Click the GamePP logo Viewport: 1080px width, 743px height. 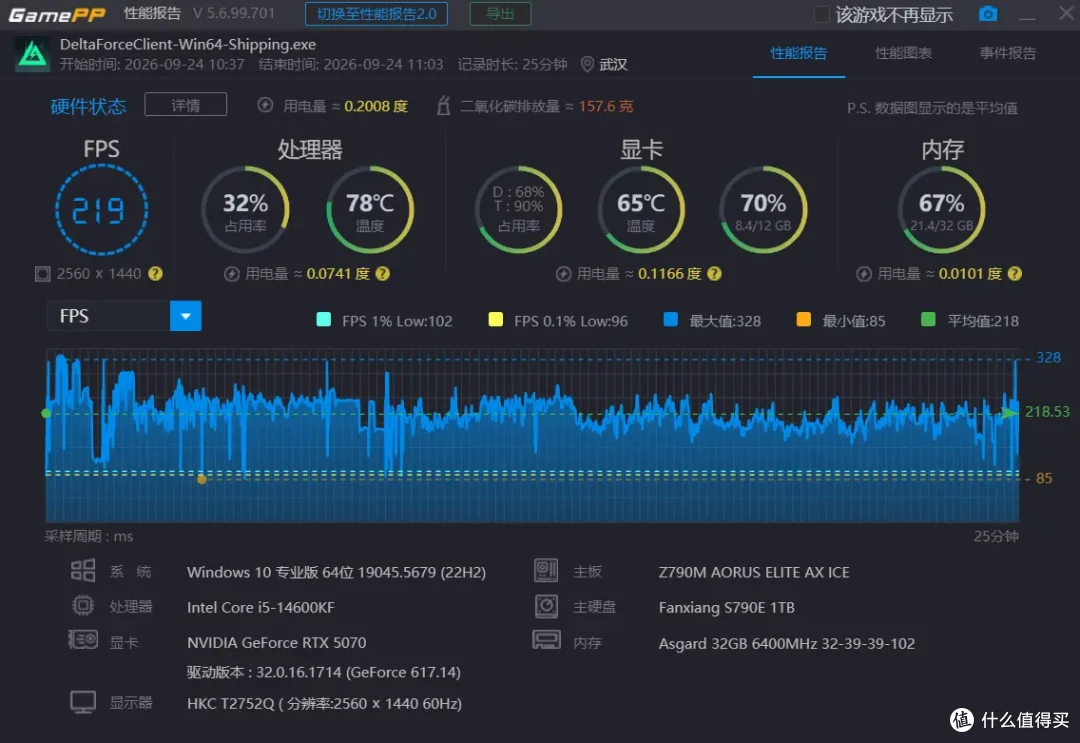(x=56, y=14)
